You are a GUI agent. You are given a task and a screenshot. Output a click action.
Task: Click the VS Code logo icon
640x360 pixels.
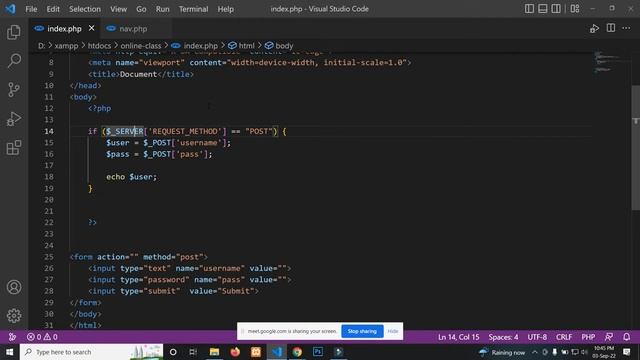click(10, 9)
